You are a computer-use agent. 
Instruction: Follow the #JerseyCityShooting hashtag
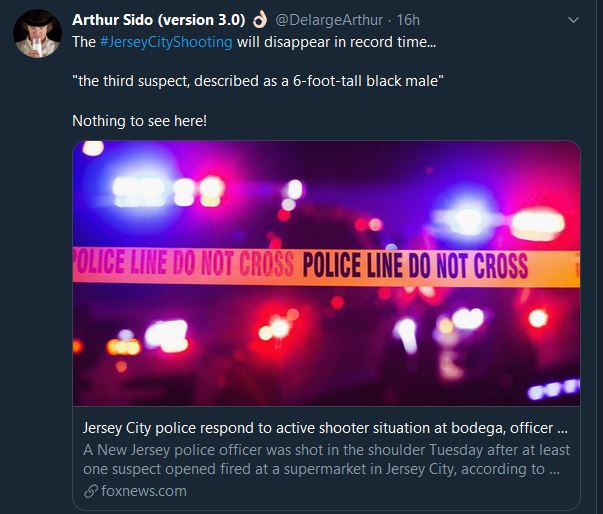[x=166, y=42]
